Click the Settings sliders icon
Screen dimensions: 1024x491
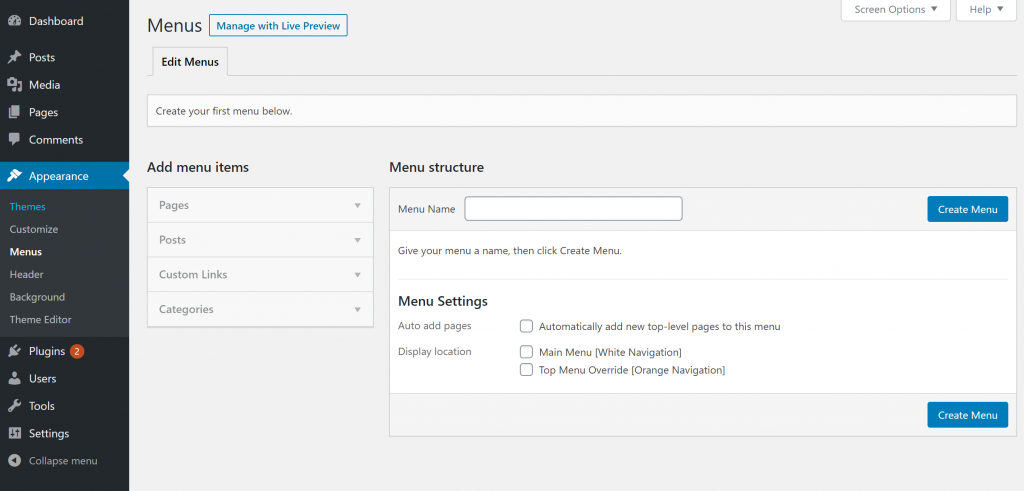point(14,434)
